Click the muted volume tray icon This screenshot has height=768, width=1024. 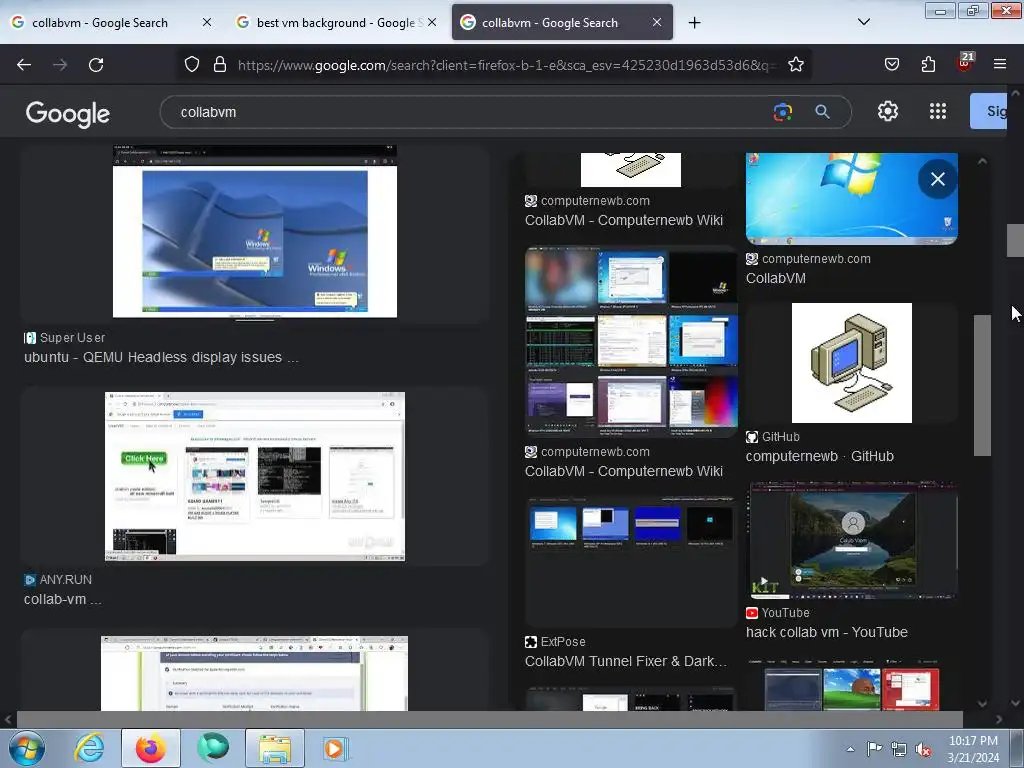pos(923,750)
